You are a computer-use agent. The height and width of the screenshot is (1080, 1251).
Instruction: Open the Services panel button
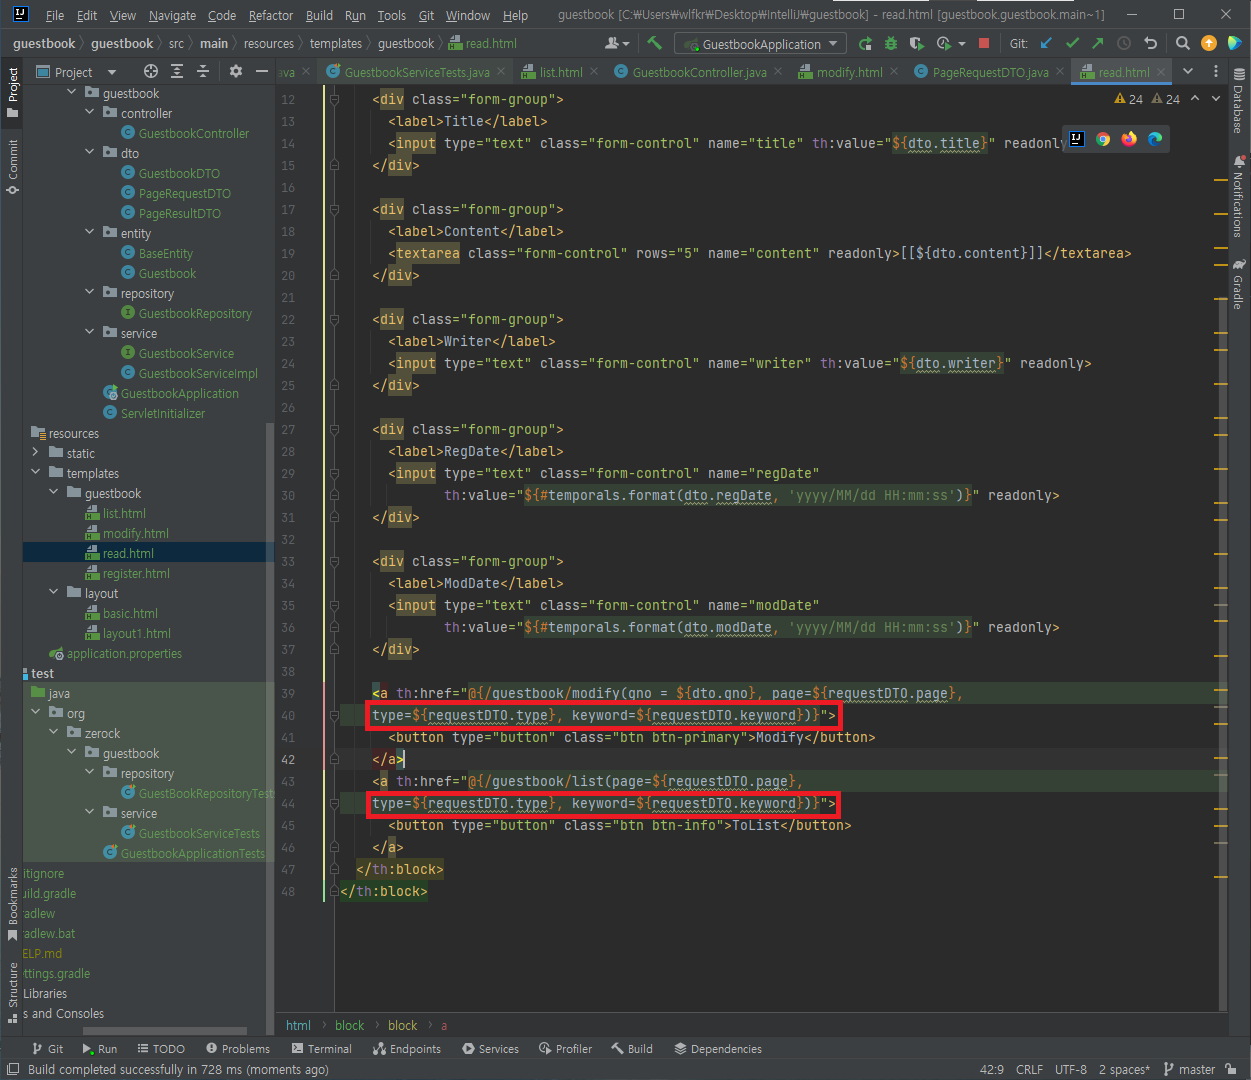(490, 1049)
